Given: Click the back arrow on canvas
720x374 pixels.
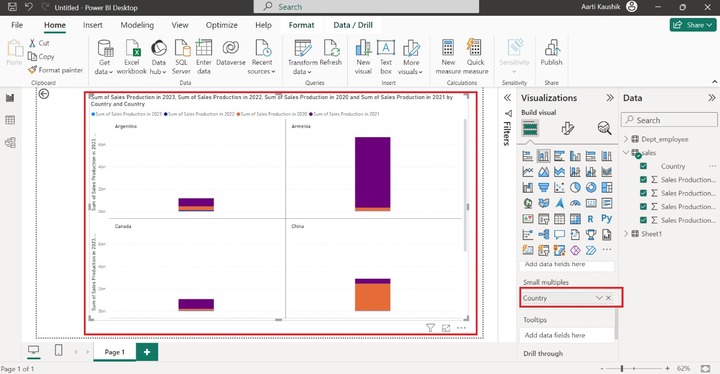Looking at the screenshot, I should (44, 94).
